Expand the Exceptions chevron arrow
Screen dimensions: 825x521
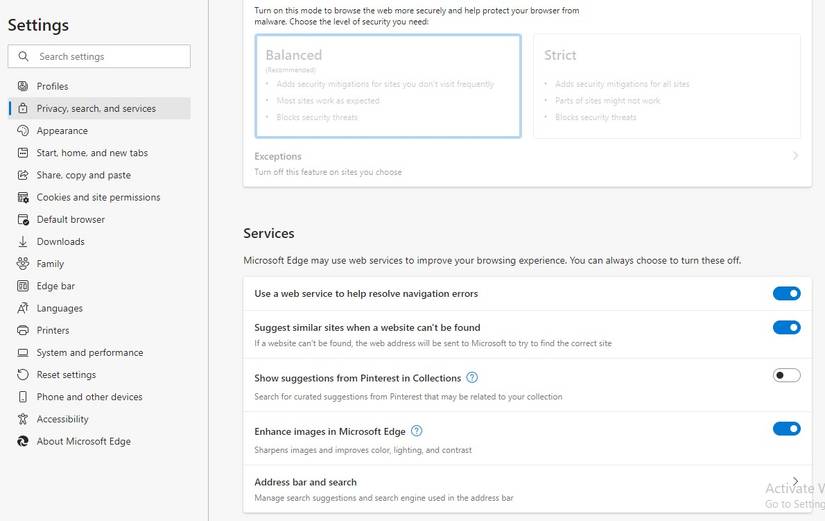795,156
